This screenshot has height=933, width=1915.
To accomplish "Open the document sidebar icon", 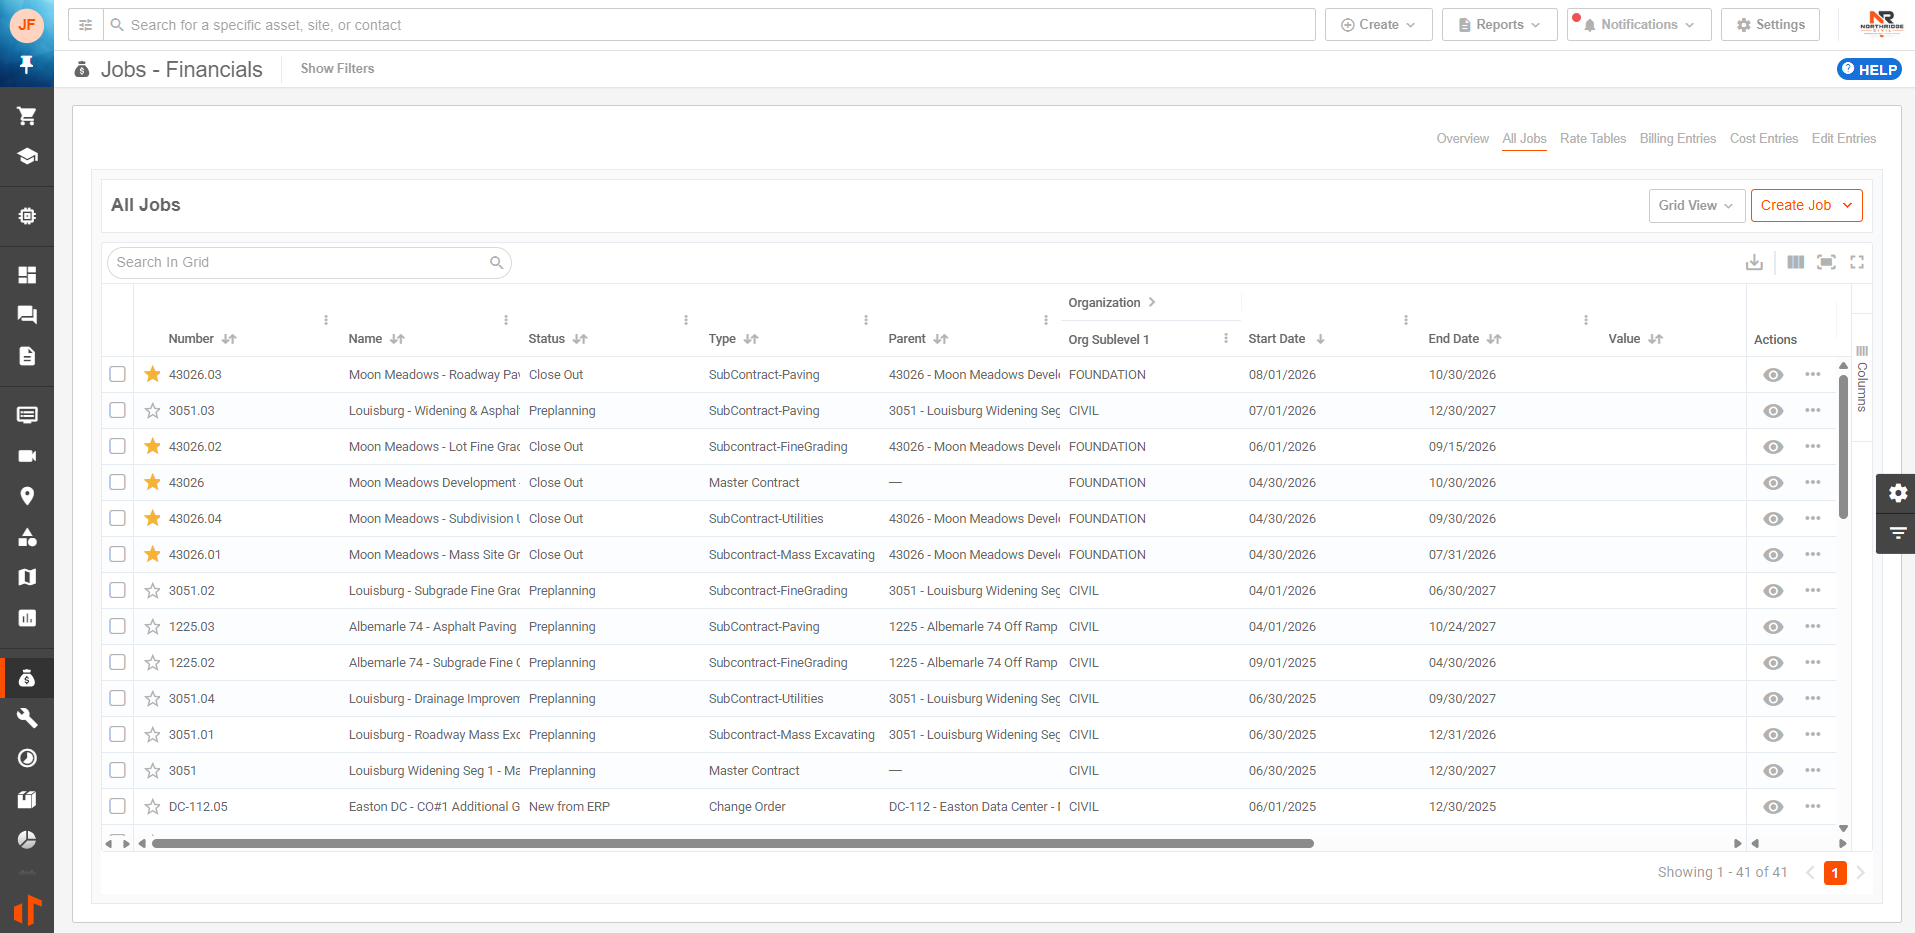I will 27,356.
